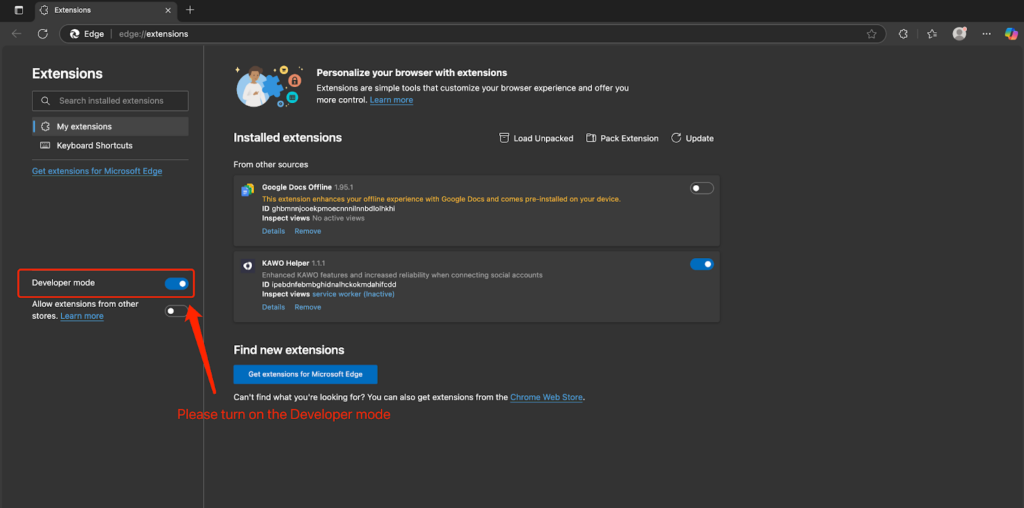Click the blue Get extensions for Microsoft Edge button
The width and height of the screenshot is (1024, 508).
[305, 374]
